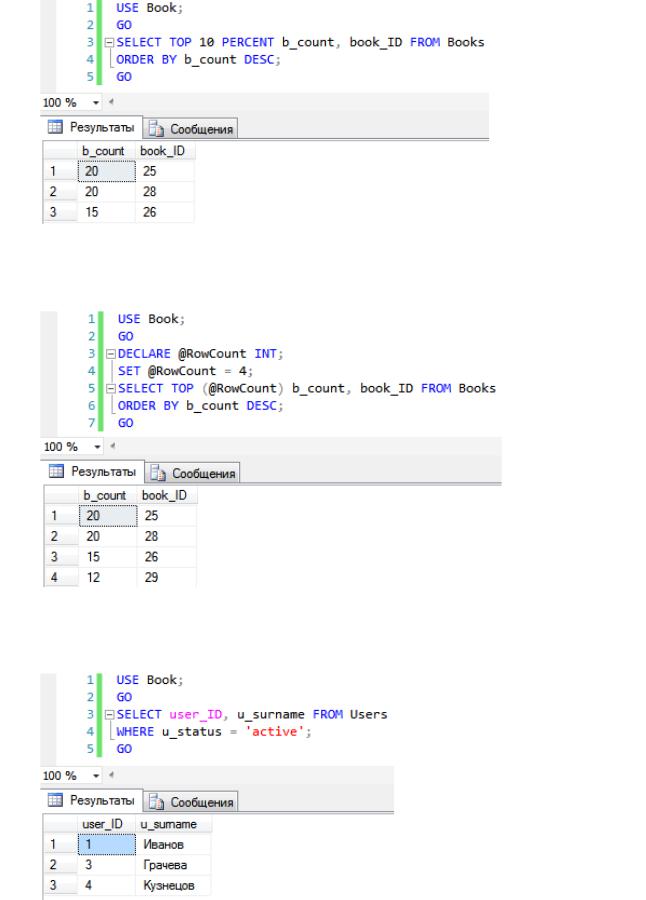
Task: Collapse the SELECT TOP 10 PERCENT code block
Action: point(109,42)
